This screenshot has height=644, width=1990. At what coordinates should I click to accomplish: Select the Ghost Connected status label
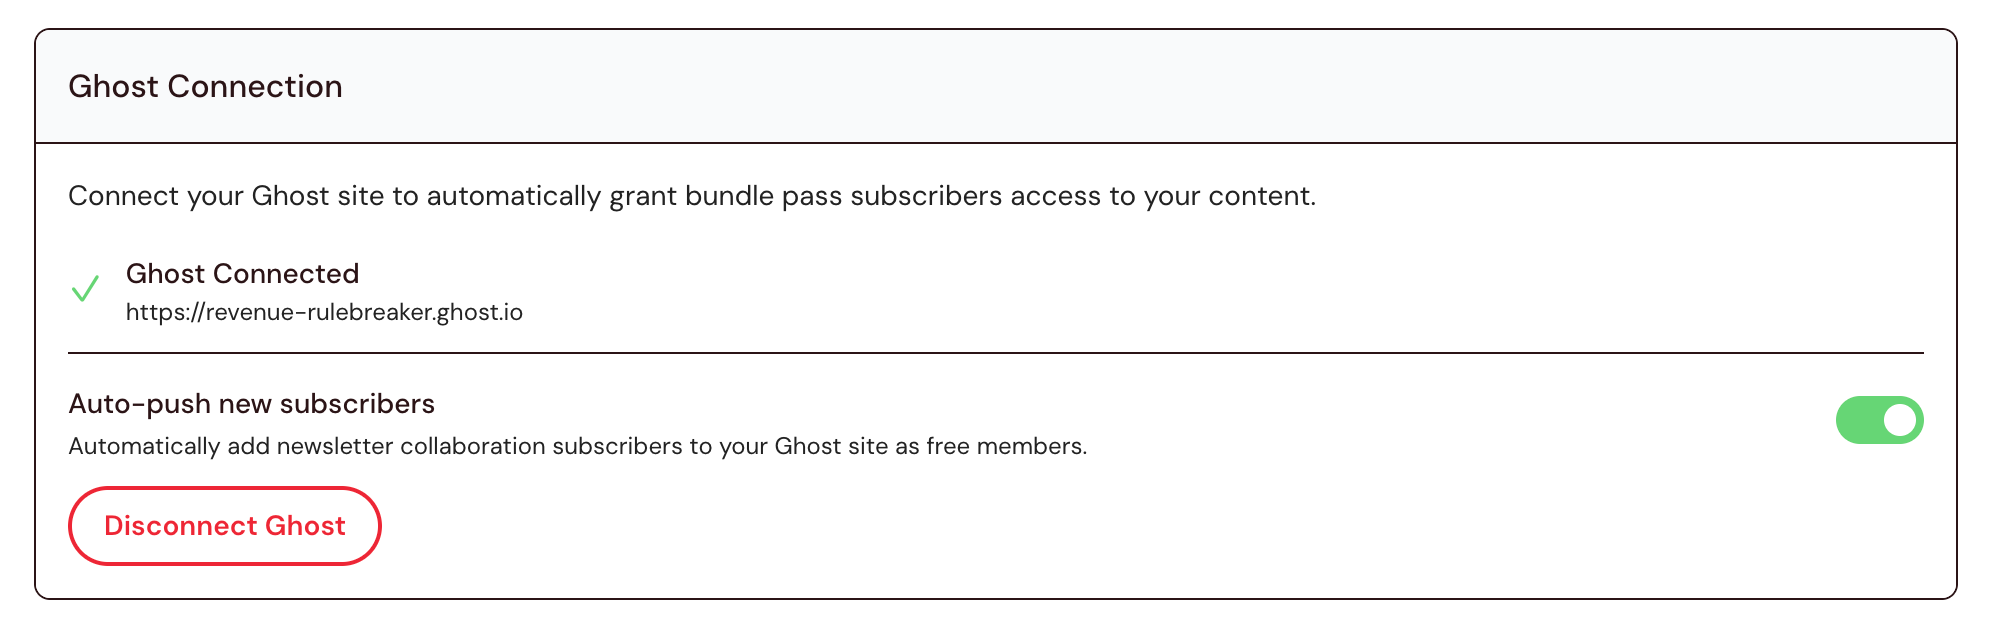click(x=242, y=274)
